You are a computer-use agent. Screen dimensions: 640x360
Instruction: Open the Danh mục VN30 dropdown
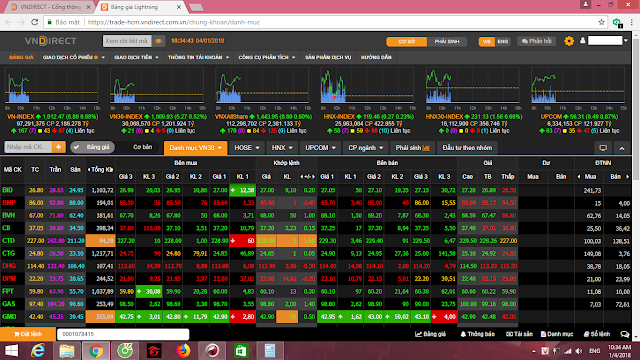(x=196, y=148)
